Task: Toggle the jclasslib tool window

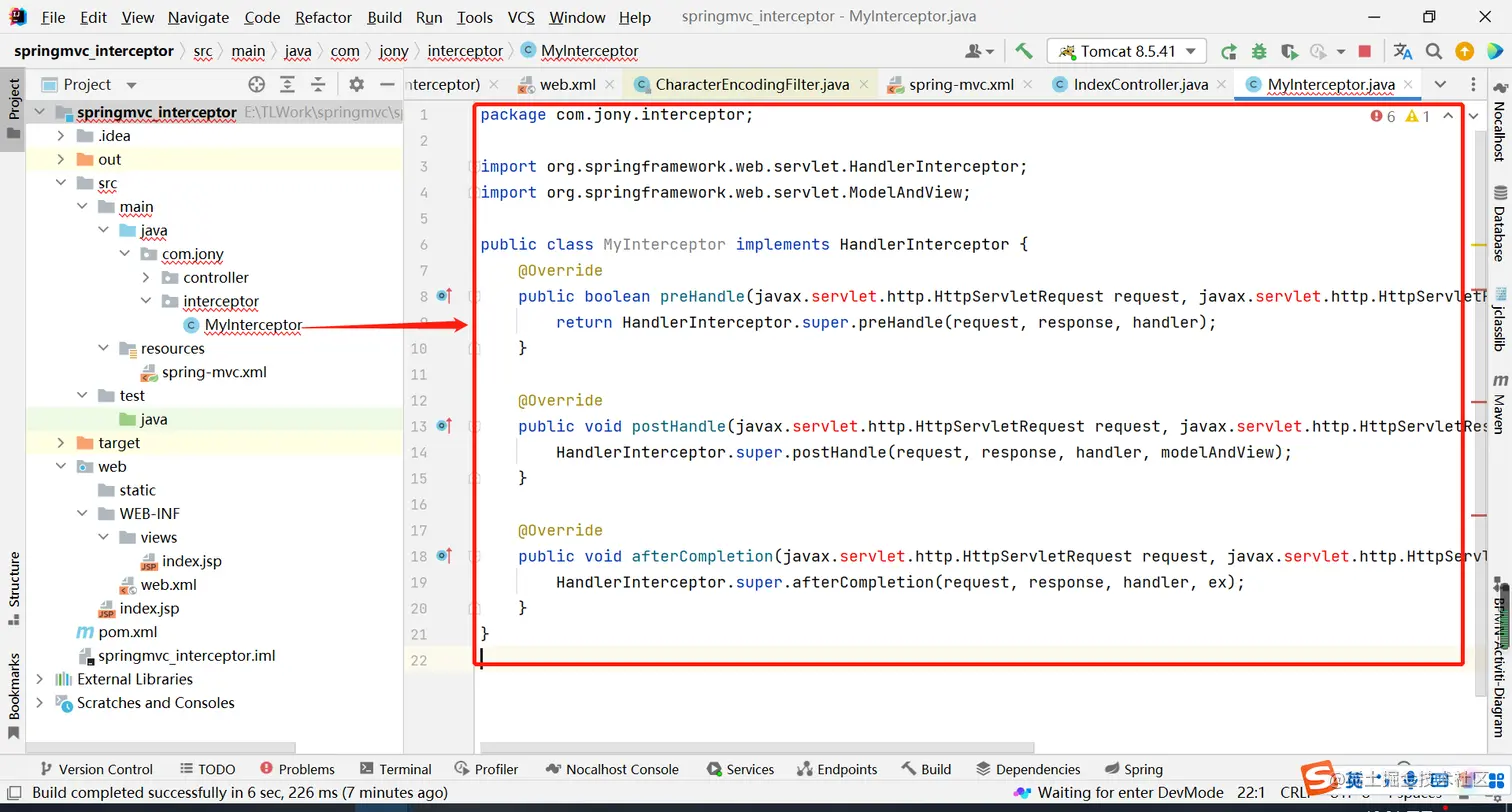Action: click(1499, 319)
